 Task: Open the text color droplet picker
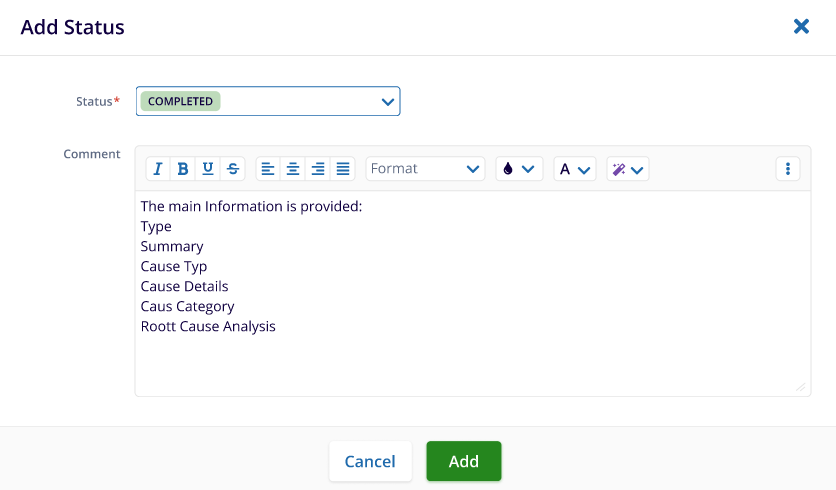[519, 169]
